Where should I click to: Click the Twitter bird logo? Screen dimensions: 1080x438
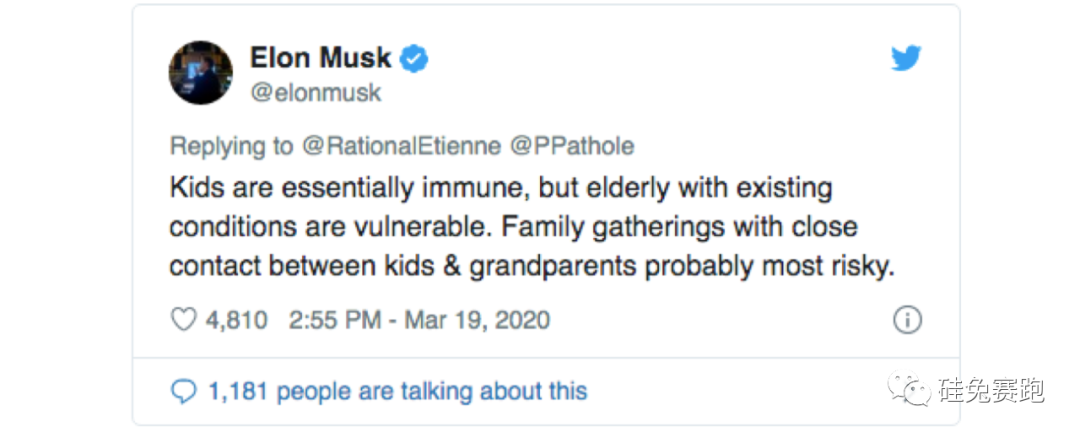[905, 59]
